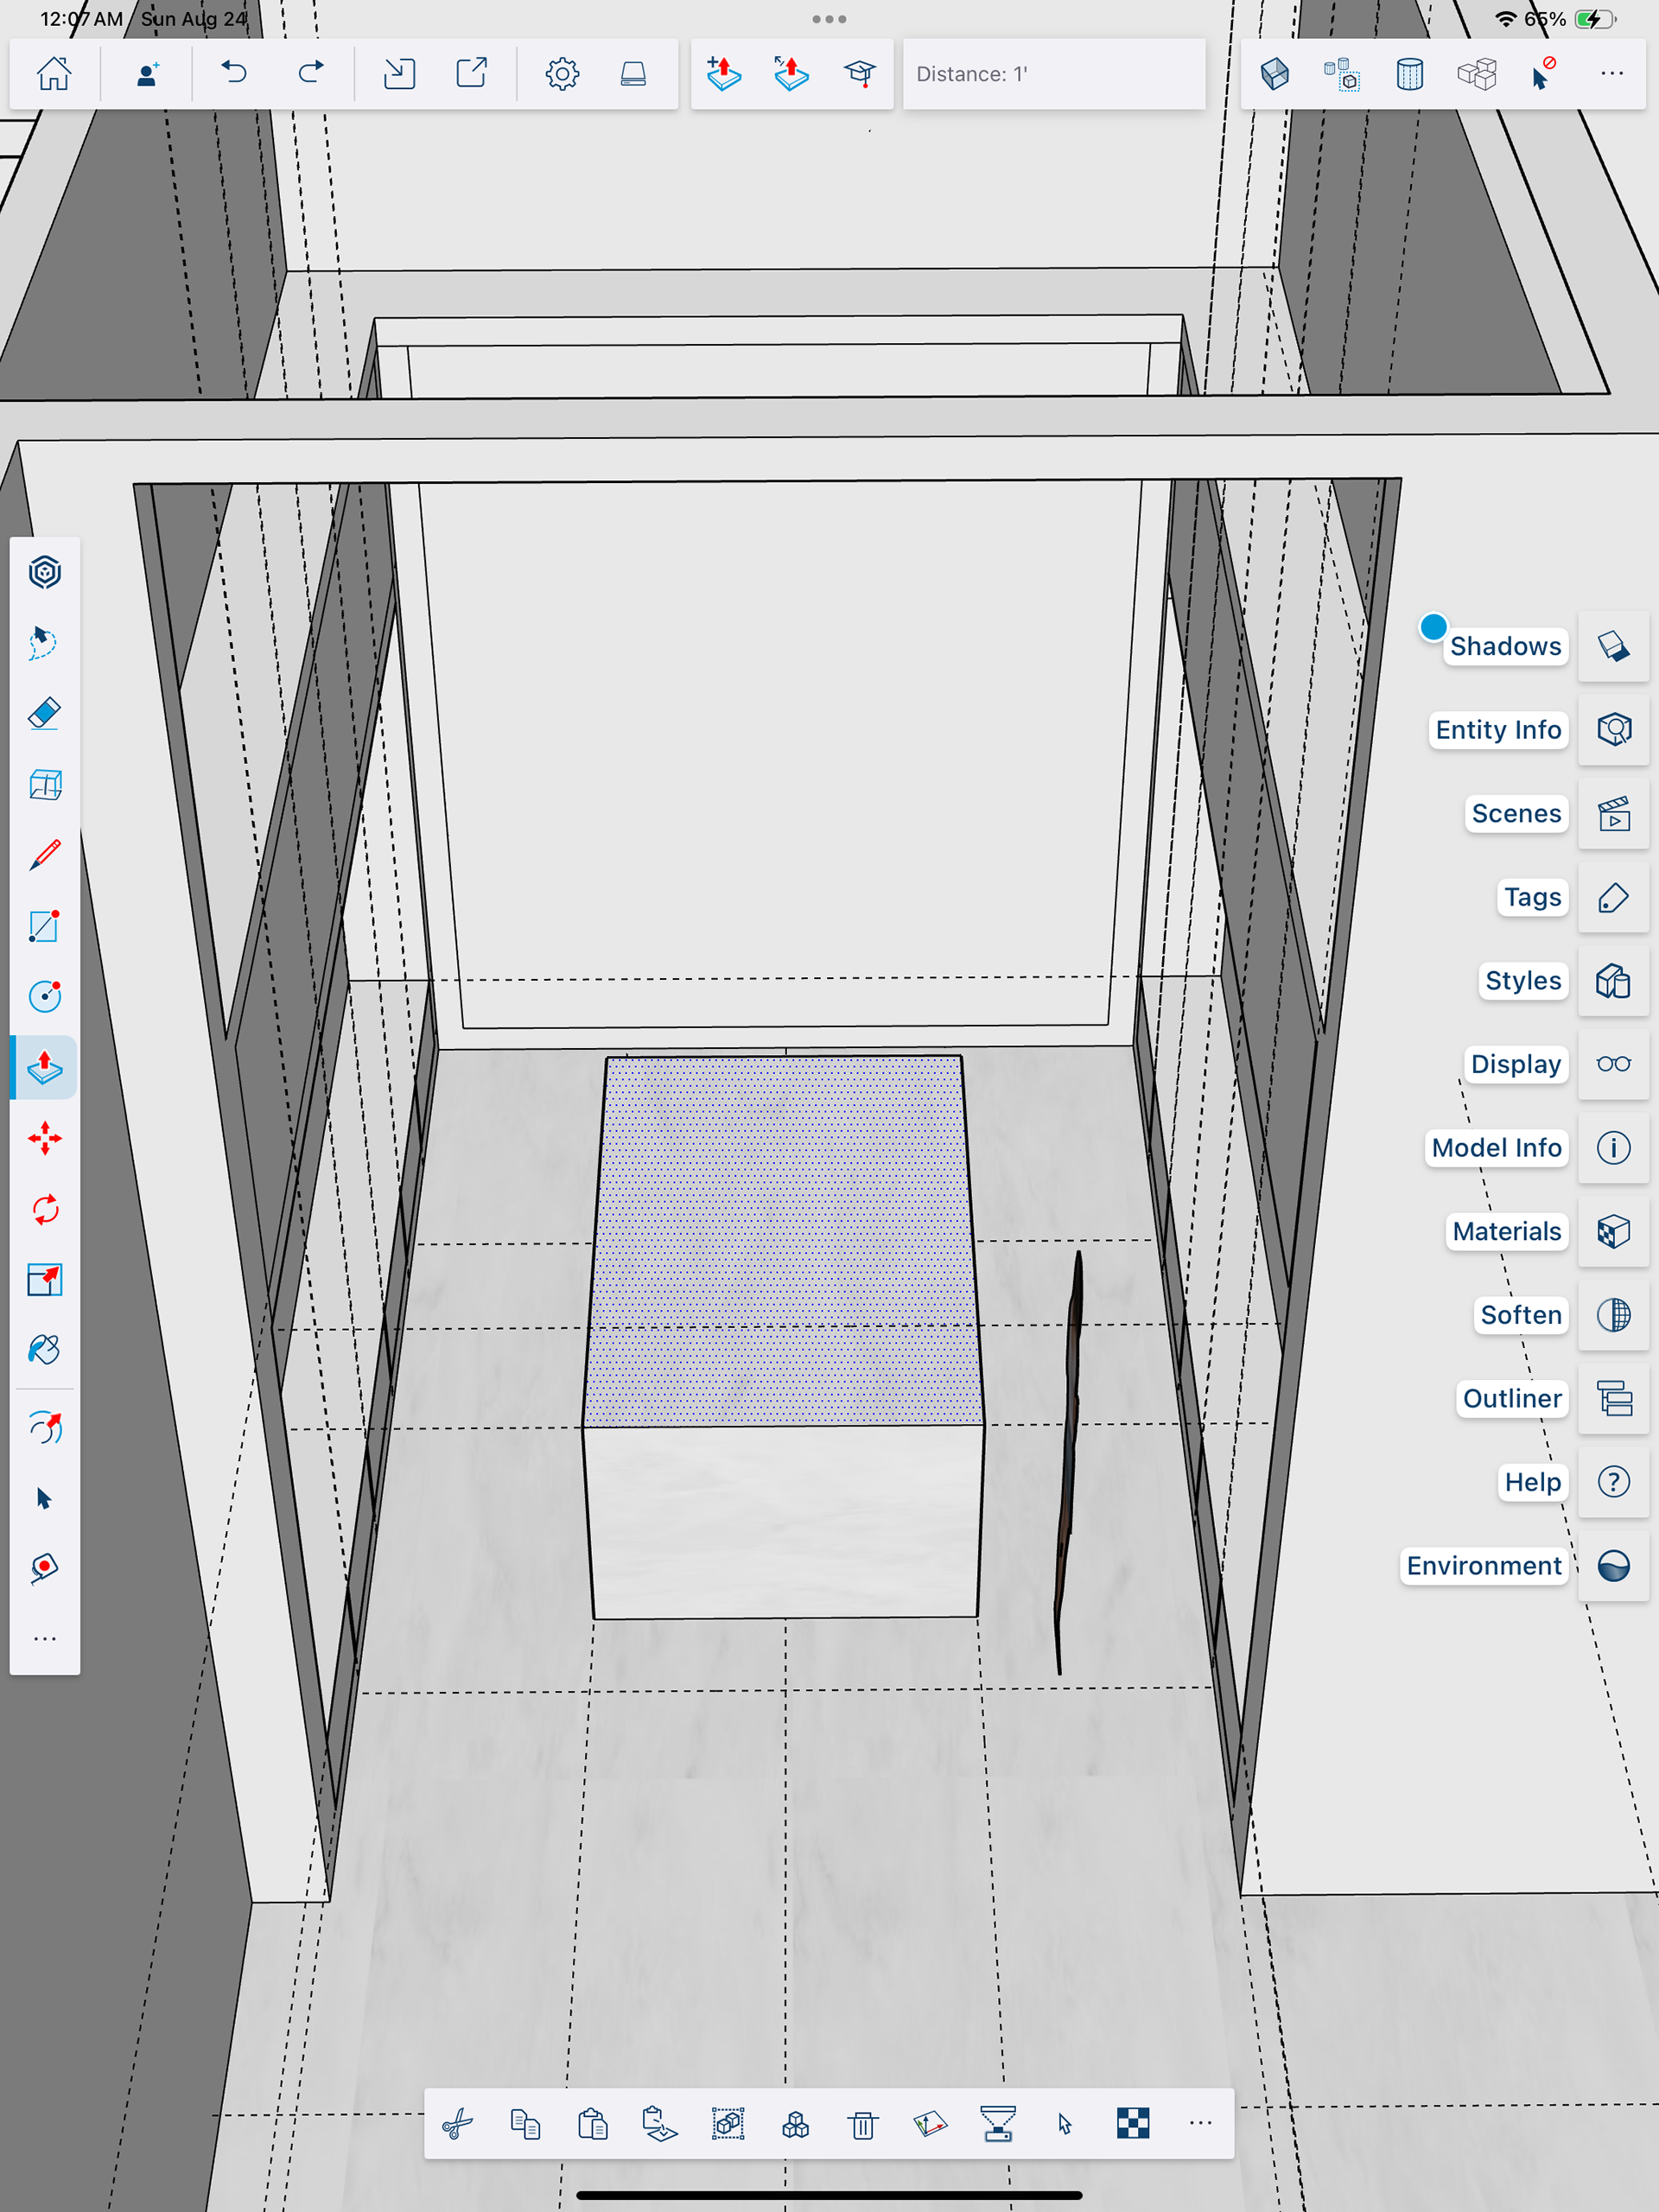1659x2212 pixels.
Task: Expand bottom toolbar more options
Action: [1200, 2124]
